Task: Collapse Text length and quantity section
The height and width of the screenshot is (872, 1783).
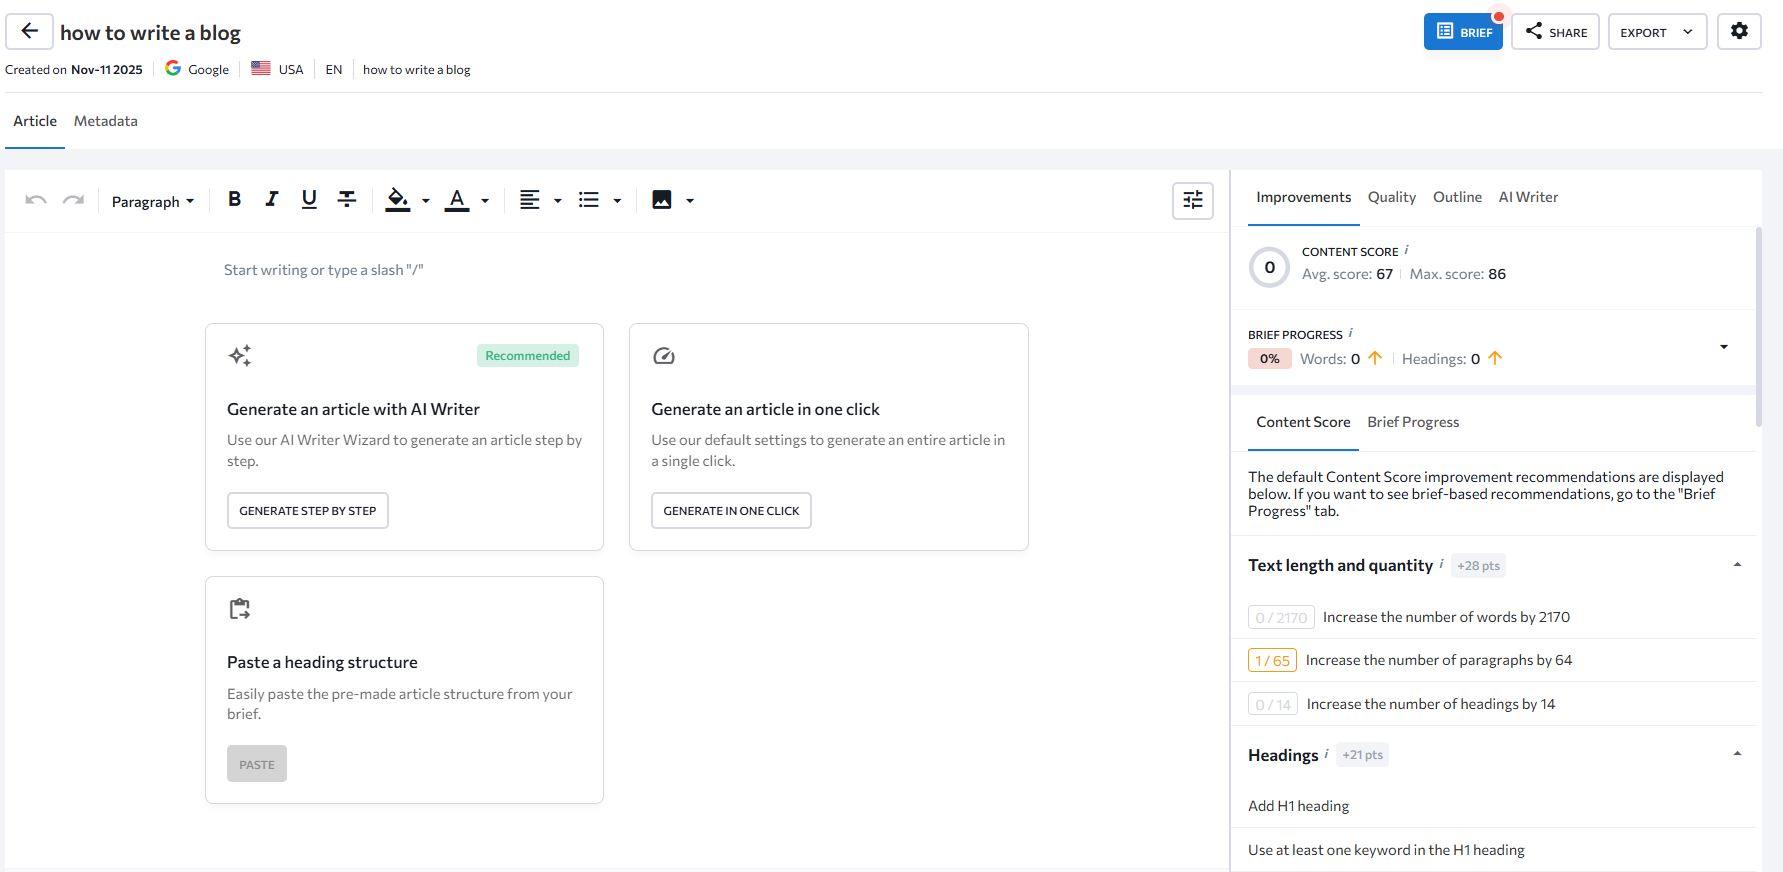Action: pyautogui.click(x=1737, y=565)
